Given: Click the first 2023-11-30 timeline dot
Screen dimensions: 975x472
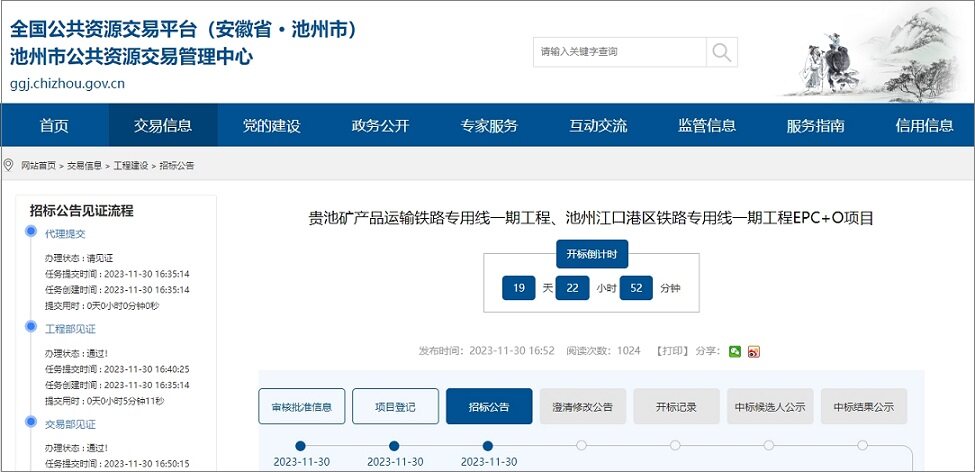Looking at the screenshot, I should 300,446.
